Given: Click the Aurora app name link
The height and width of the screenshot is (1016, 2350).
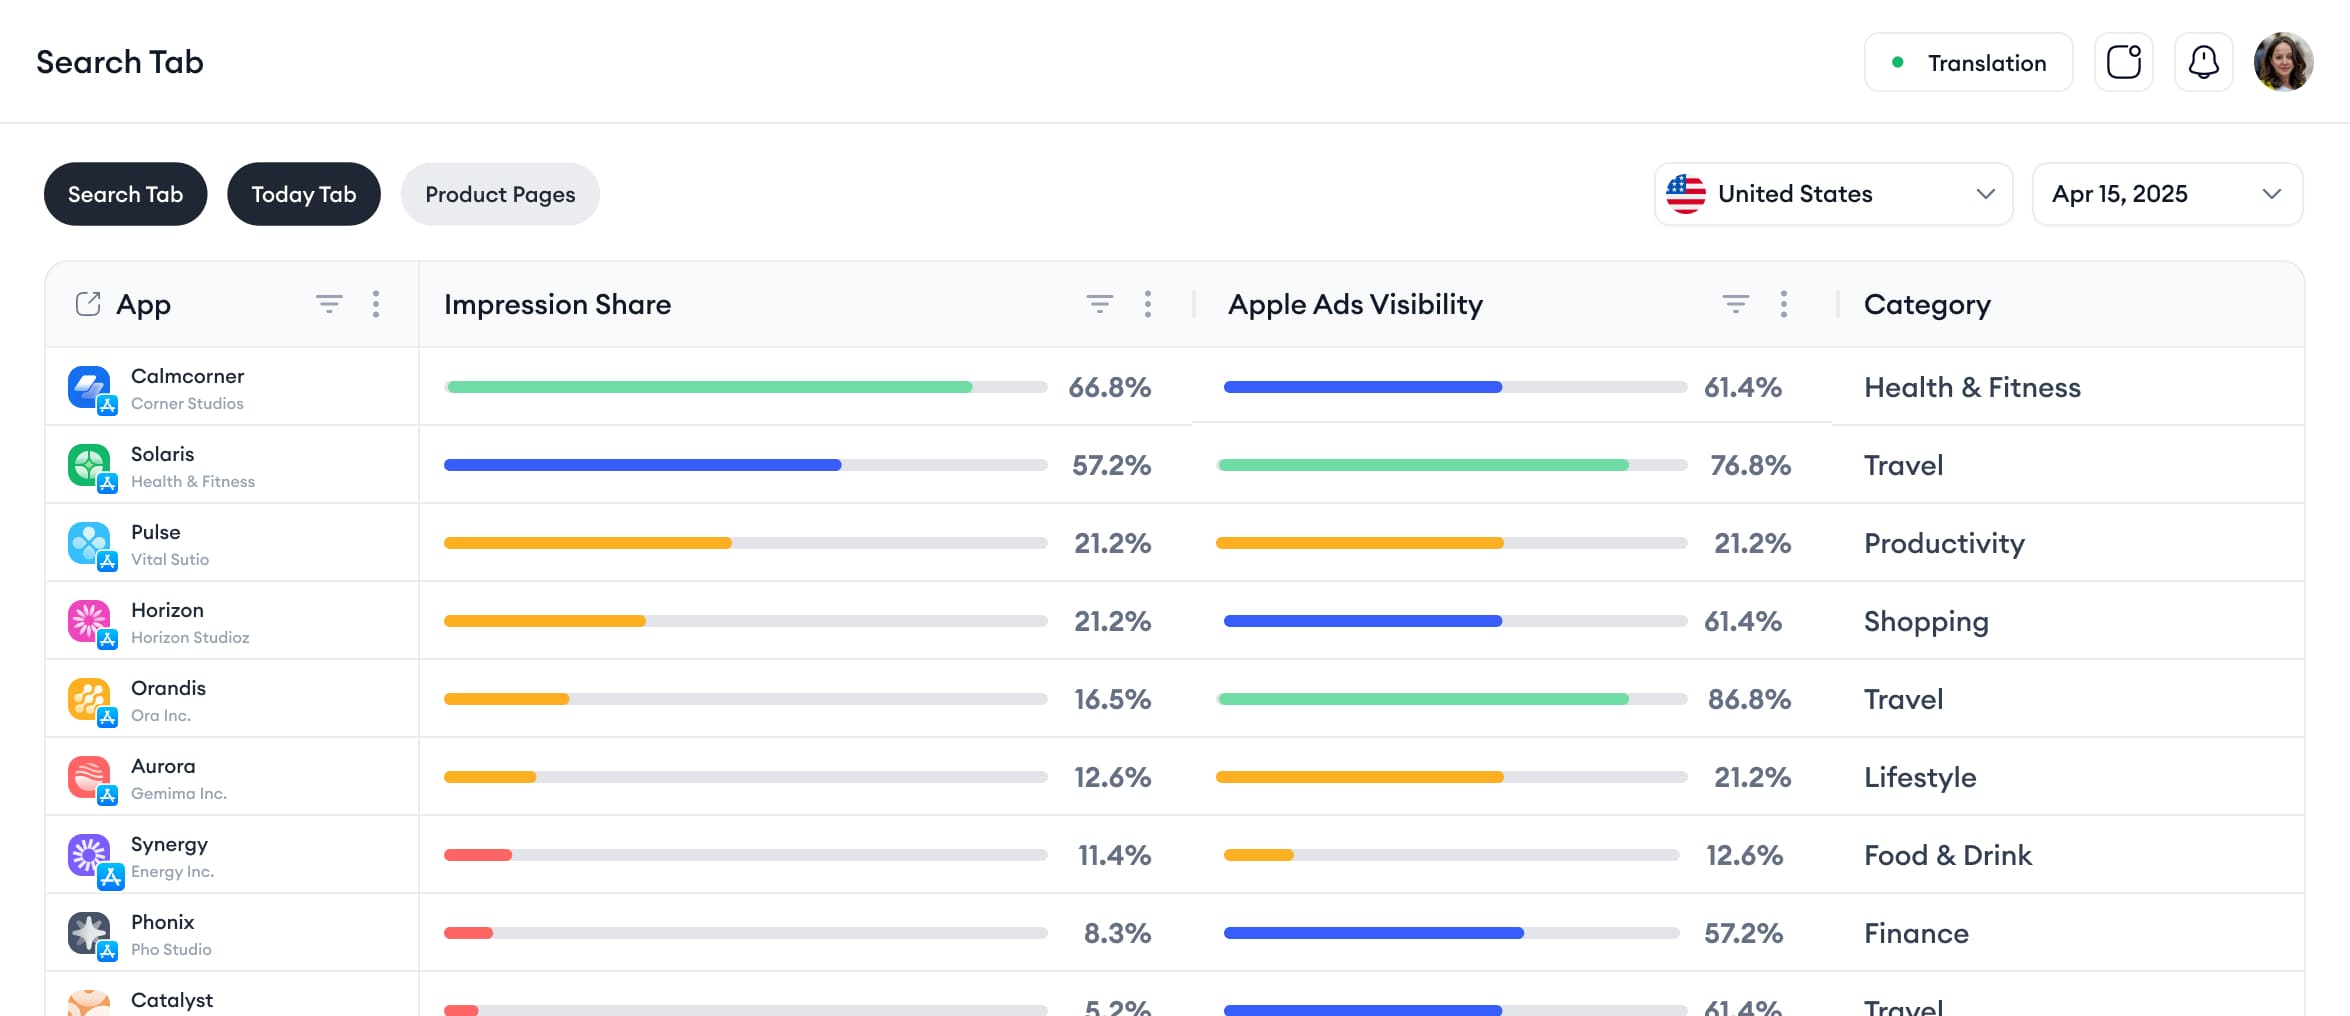Looking at the screenshot, I should point(163,766).
